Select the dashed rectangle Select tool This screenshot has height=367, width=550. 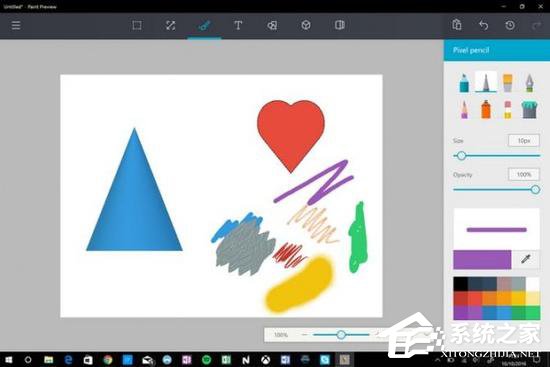[x=137, y=25]
